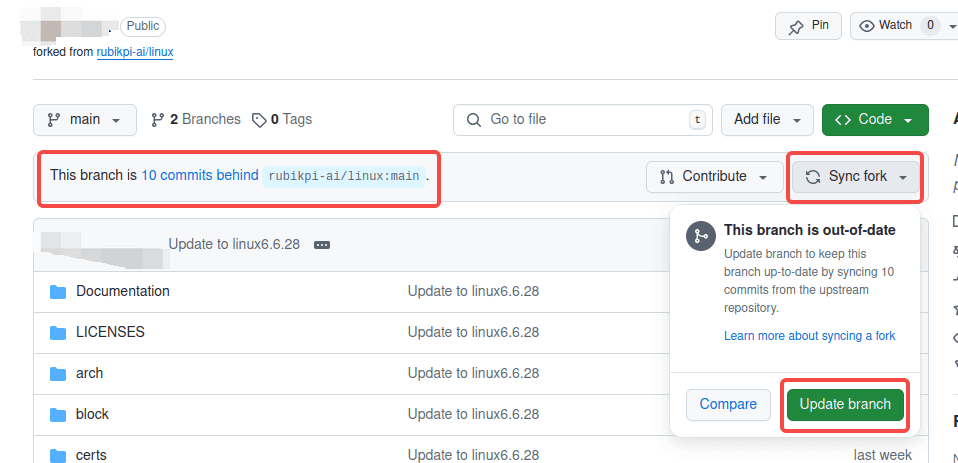Click LICENSES row commit message

point(474,332)
